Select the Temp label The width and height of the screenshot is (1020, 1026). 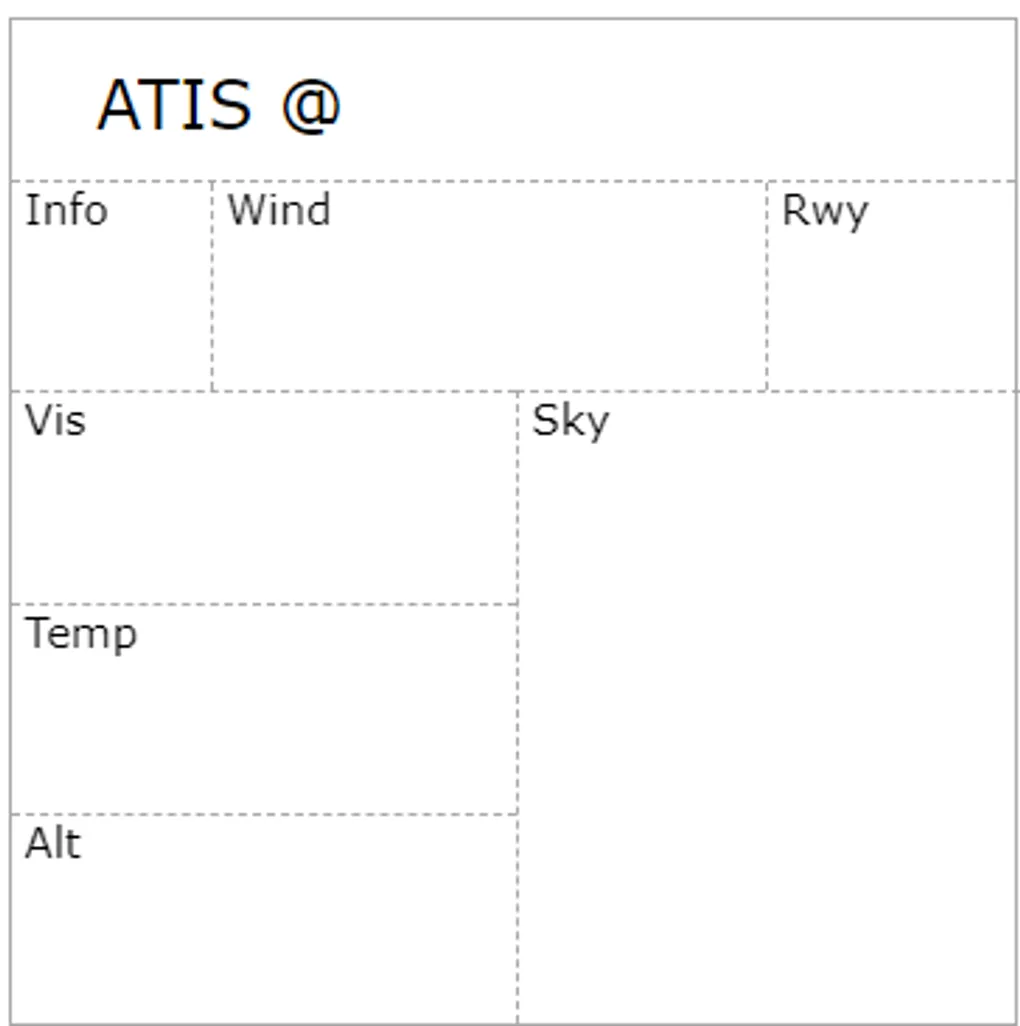click(81, 634)
